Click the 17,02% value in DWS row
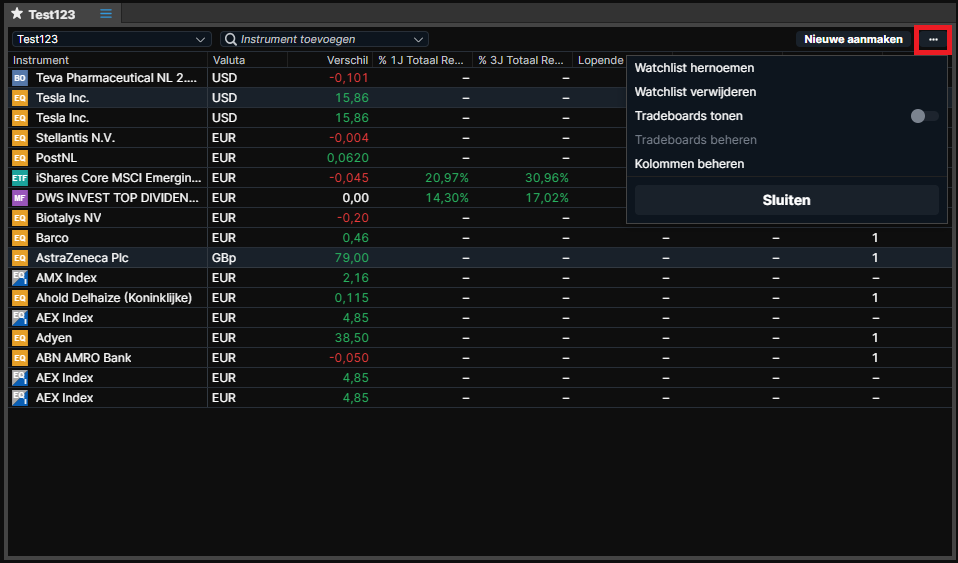The width and height of the screenshot is (958, 563). click(x=547, y=198)
